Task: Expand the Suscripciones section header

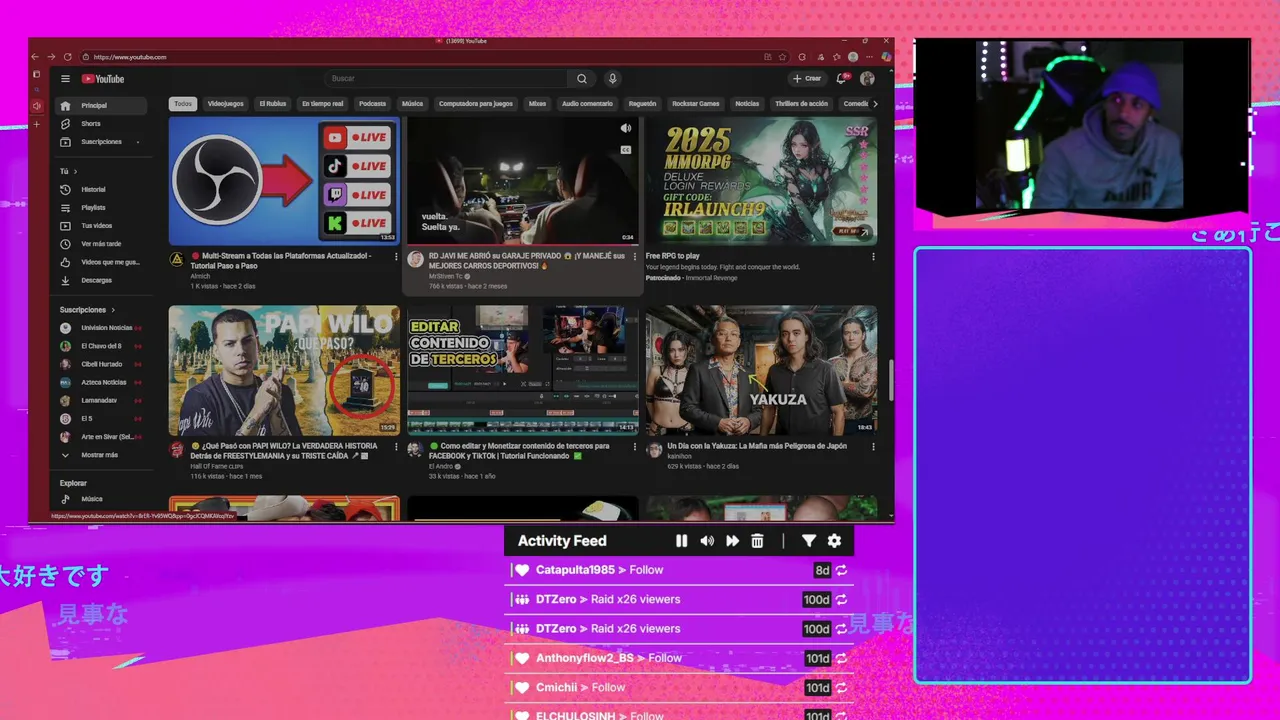Action: (x=88, y=310)
